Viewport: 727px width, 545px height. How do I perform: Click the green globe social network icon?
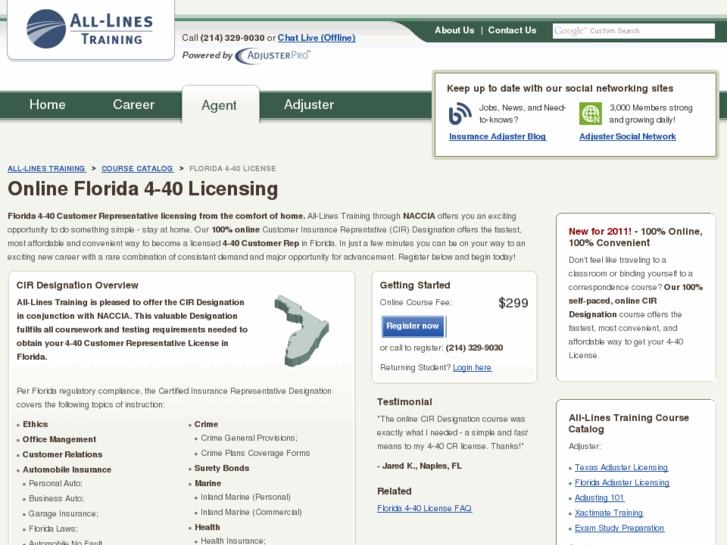tap(590, 114)
